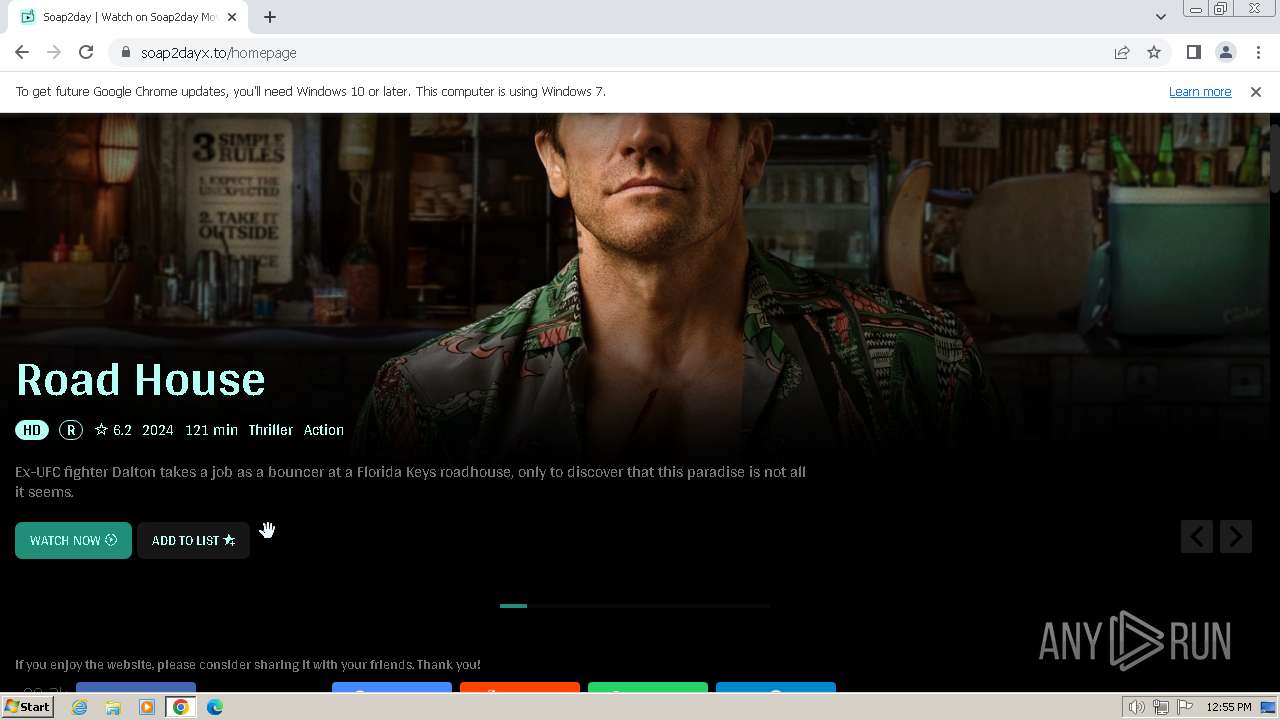Screen dimensions: 1280x720
Task: Show previous slide with left arrow
Action: pyautogui.click(x=1196, y=537)
